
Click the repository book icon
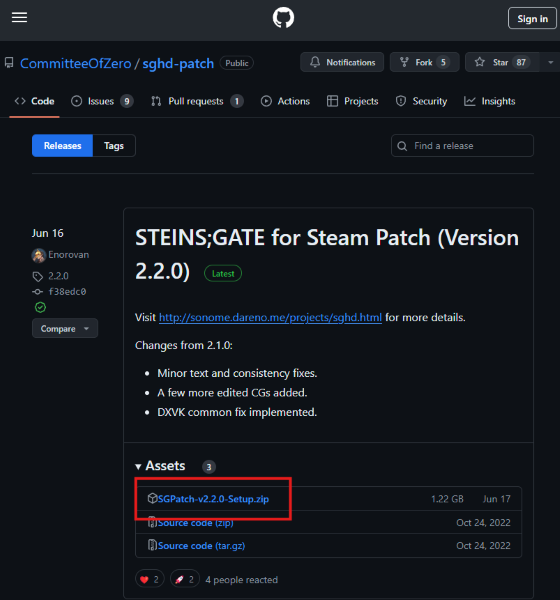click(x=9, y=62)
